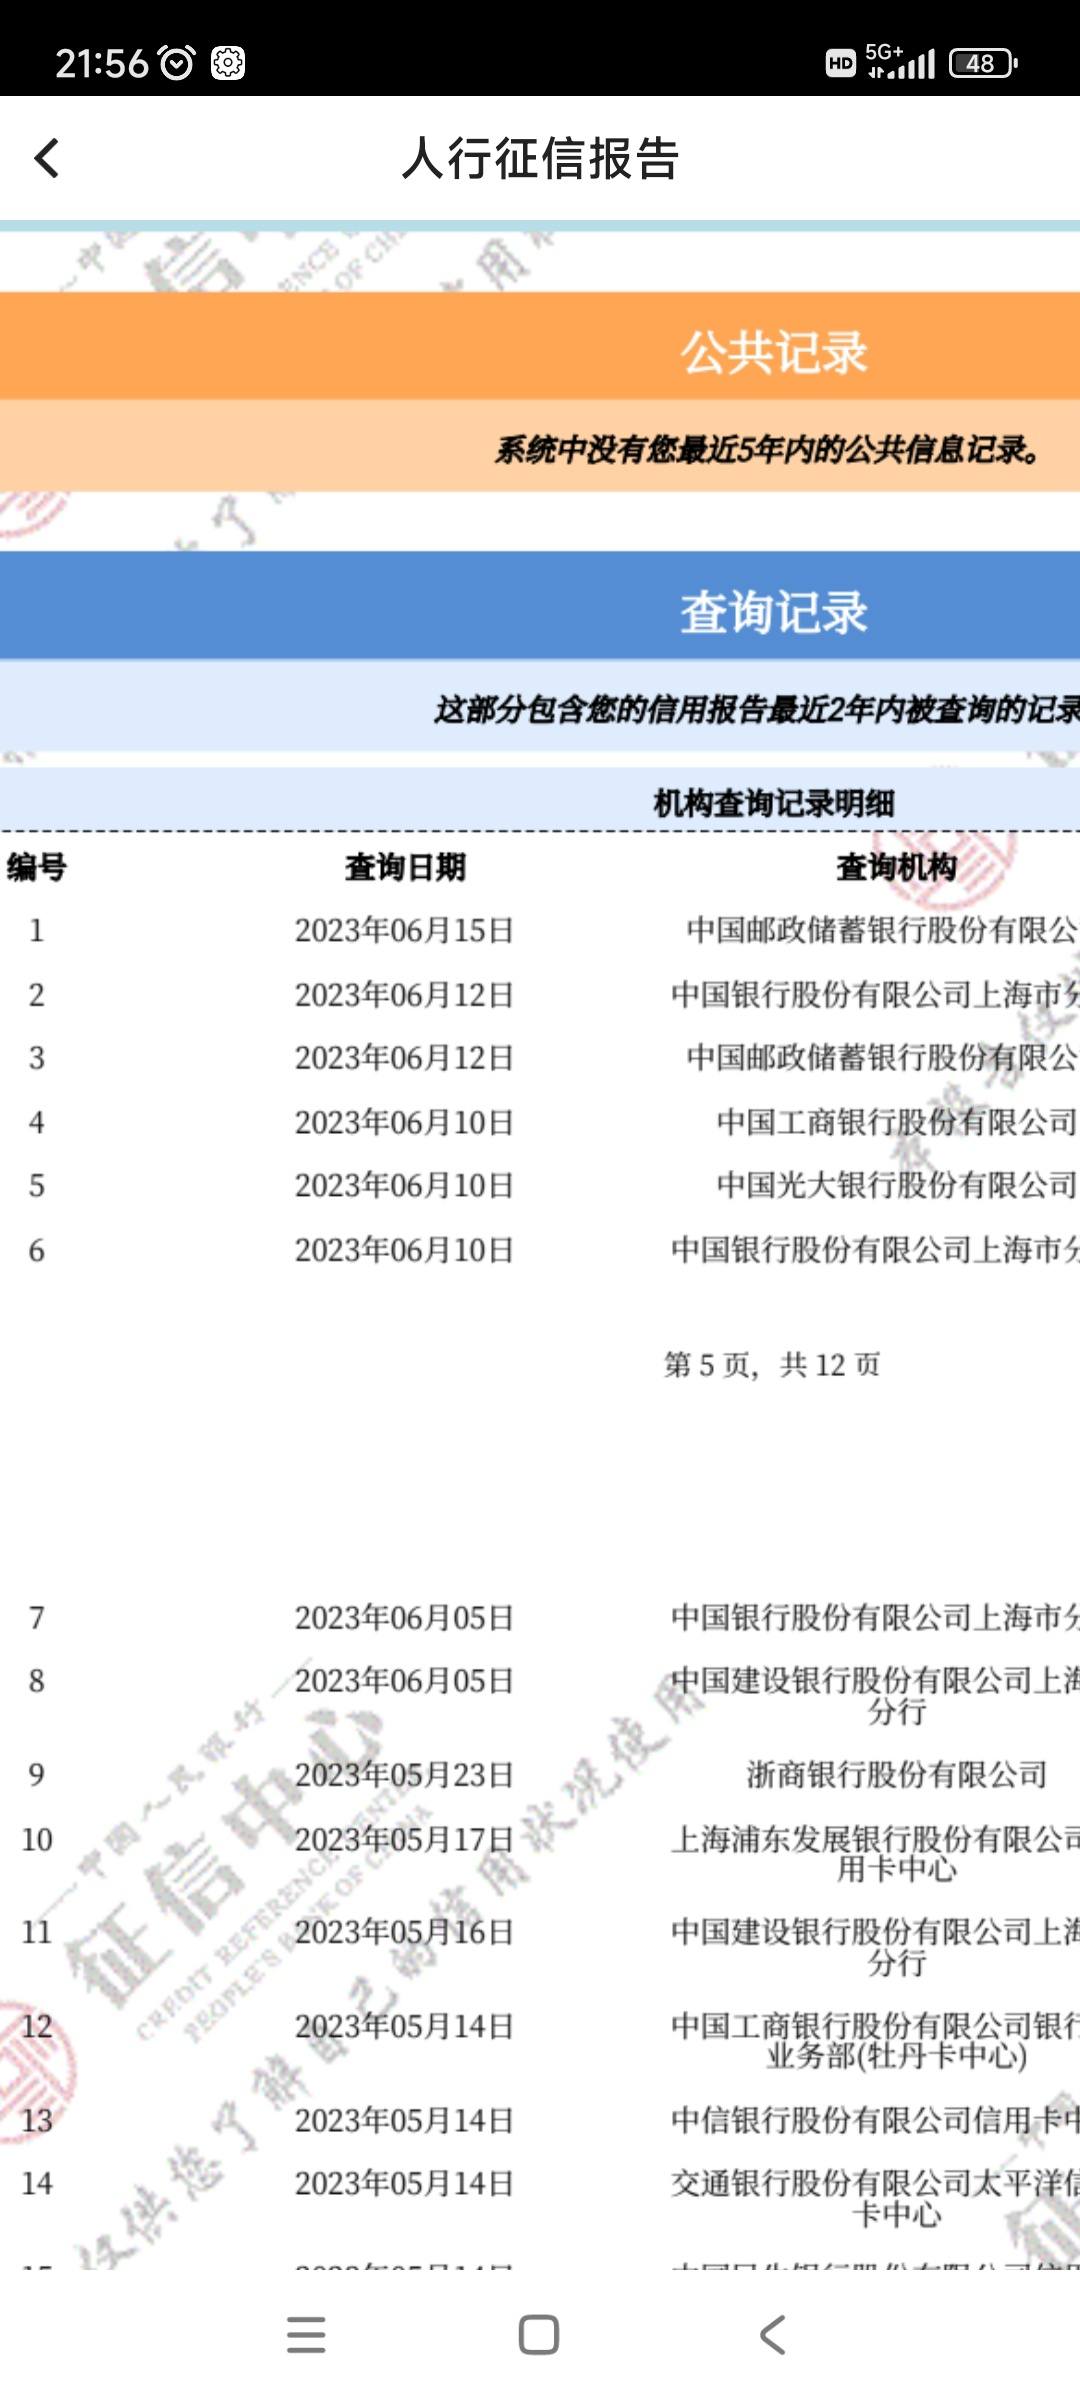This screenshot has height=2400, width=1080.
Task: Tap the row number 5 in 编号 column
Action: click(x=37, y=1185)
